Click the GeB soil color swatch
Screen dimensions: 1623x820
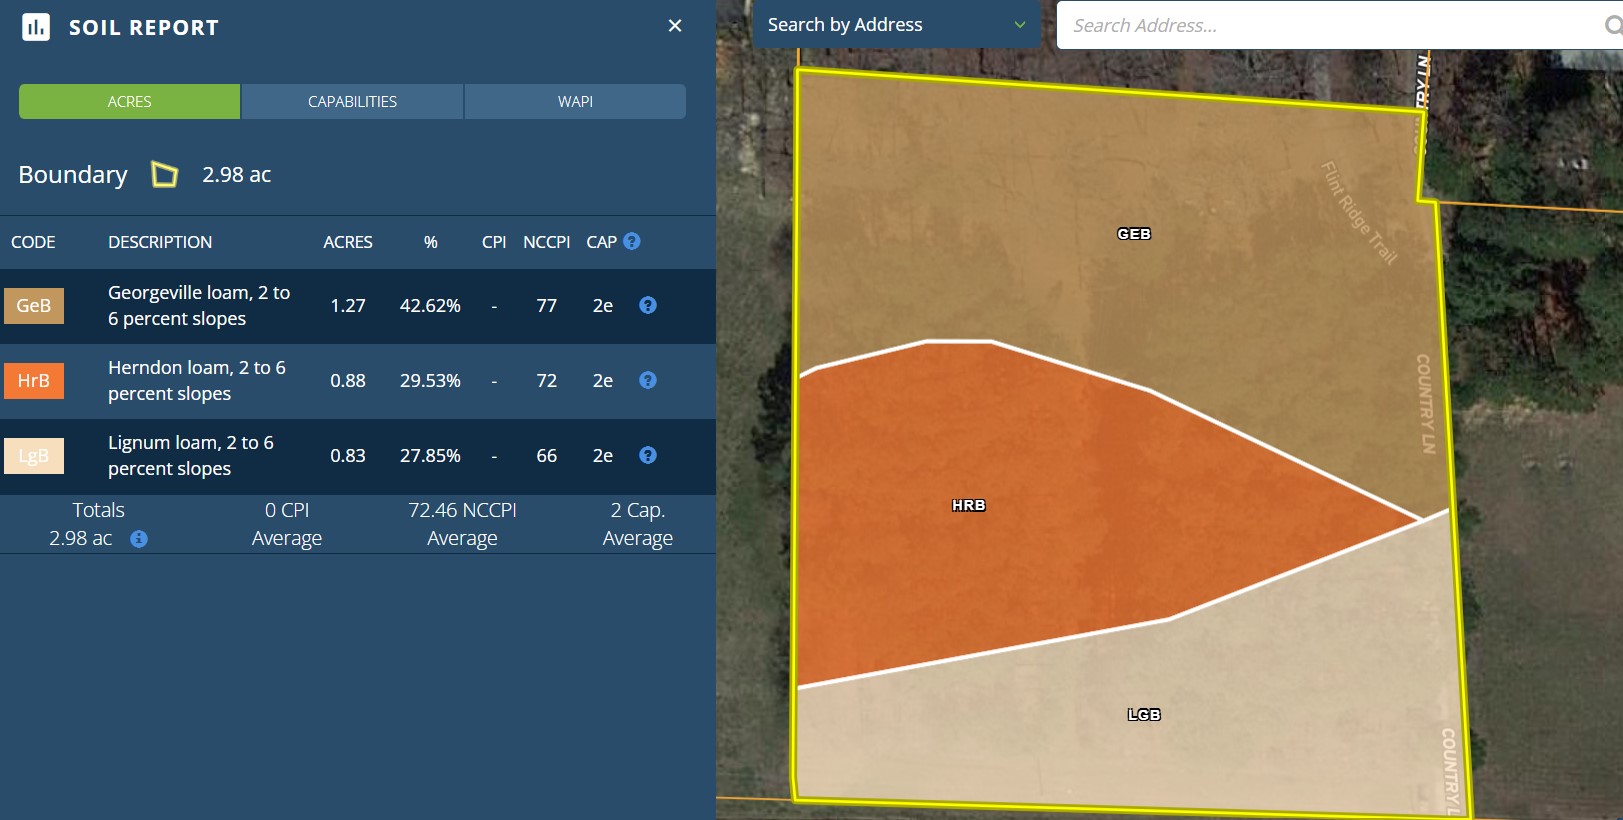click(x=34, y=306)
